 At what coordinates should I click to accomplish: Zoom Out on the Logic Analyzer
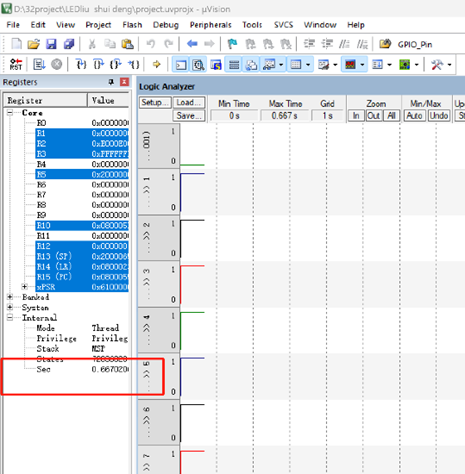pos(374,116)
